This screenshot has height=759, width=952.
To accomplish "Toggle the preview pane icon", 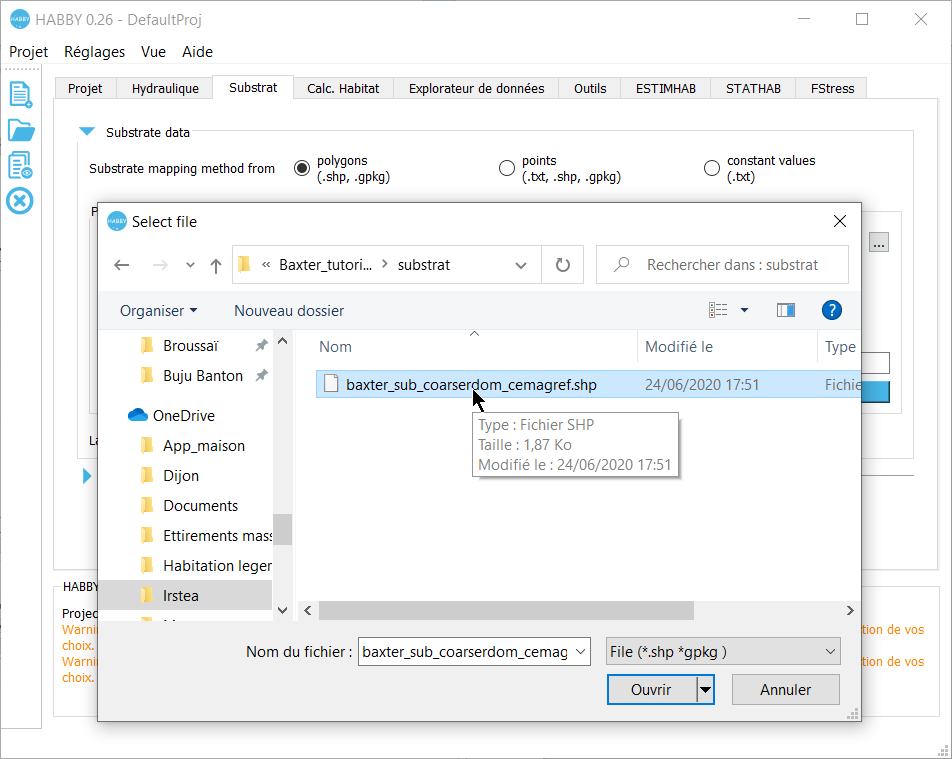I will coord(785,311).
